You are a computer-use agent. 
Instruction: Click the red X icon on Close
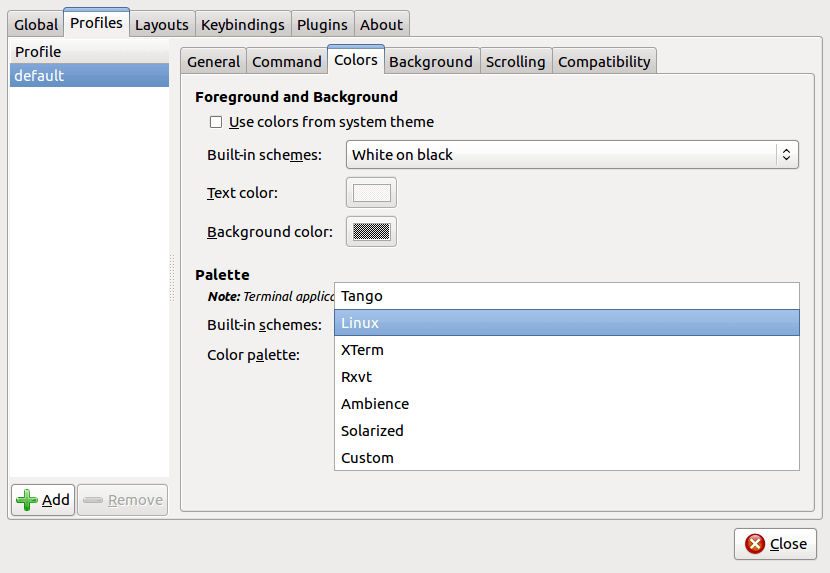click(x=755, y=544)
